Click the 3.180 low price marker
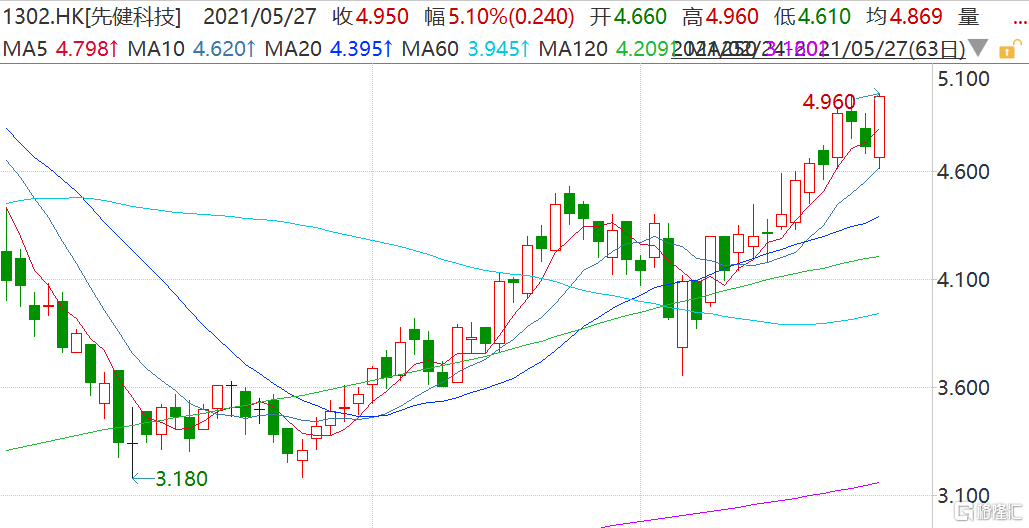Image resolution: width=1029 pixels, height=528 pixels. pyautogui.click(x=181, y=479)
